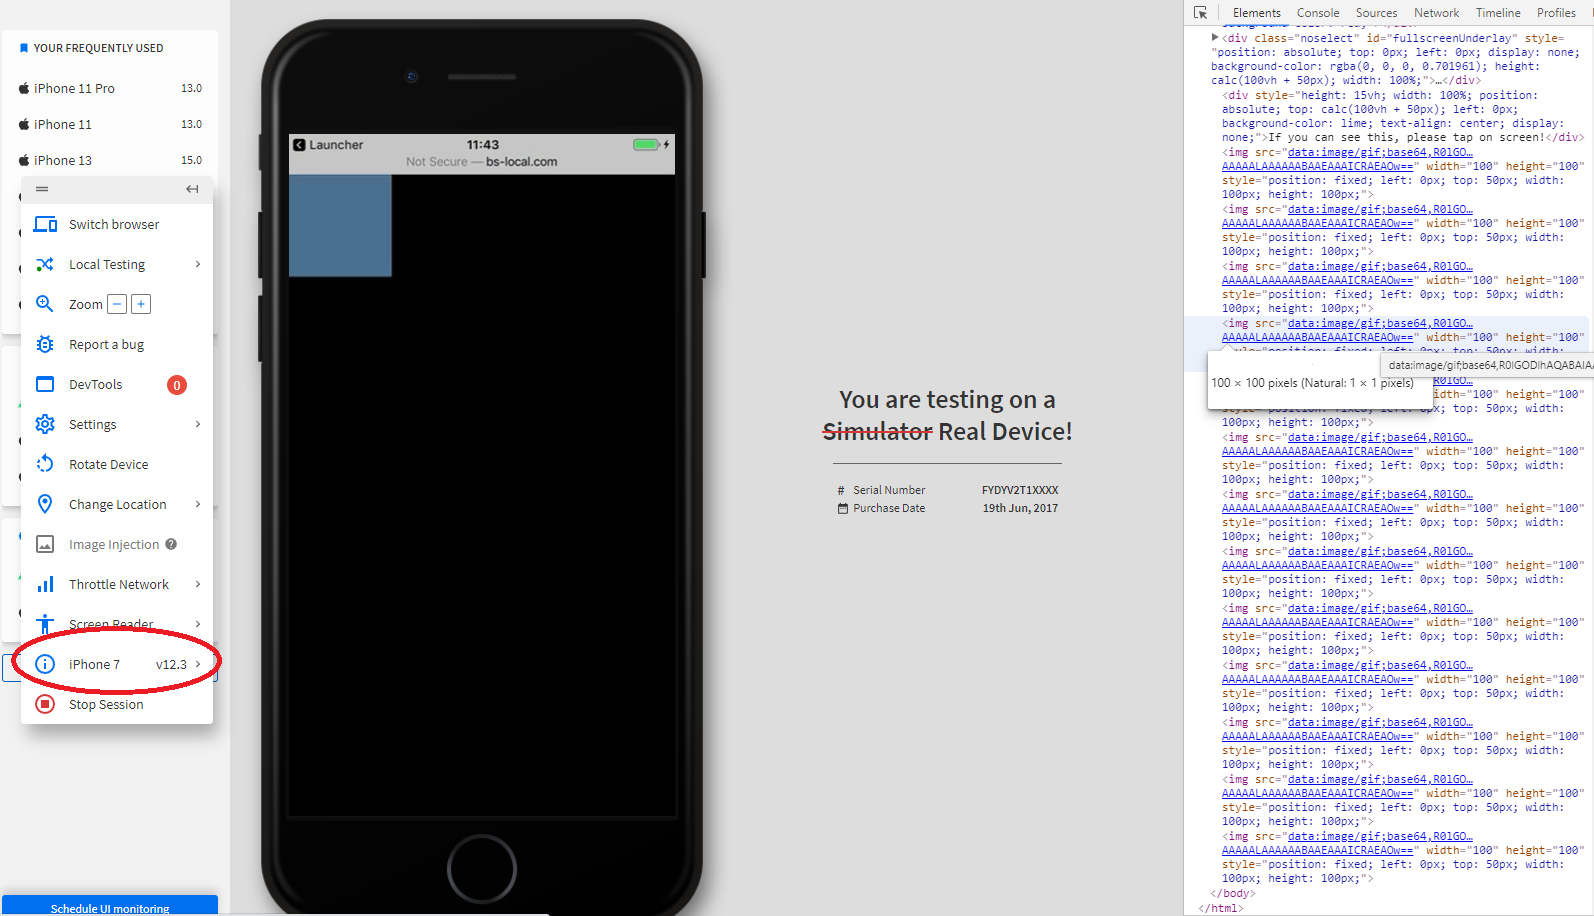
Task: Tap the bs-local.com address bar
Action: click(482, 162)
